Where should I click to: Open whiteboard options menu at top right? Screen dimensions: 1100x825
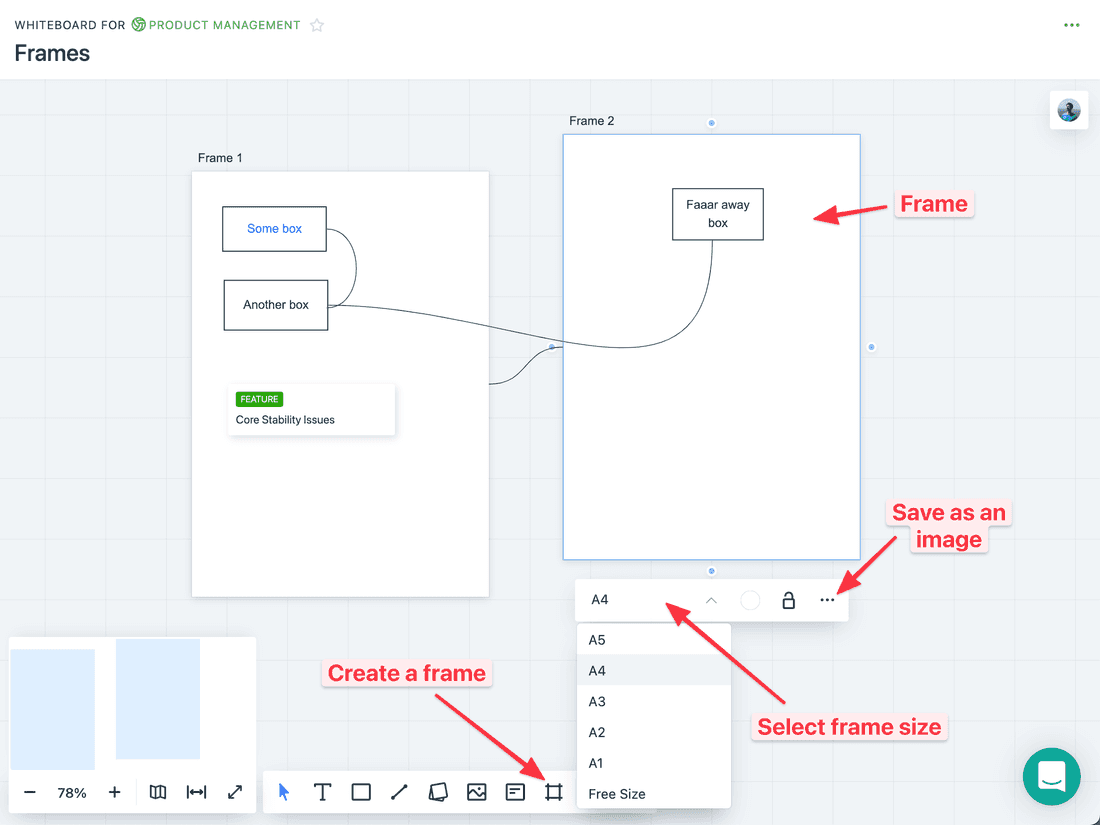tap(1072, 25)
